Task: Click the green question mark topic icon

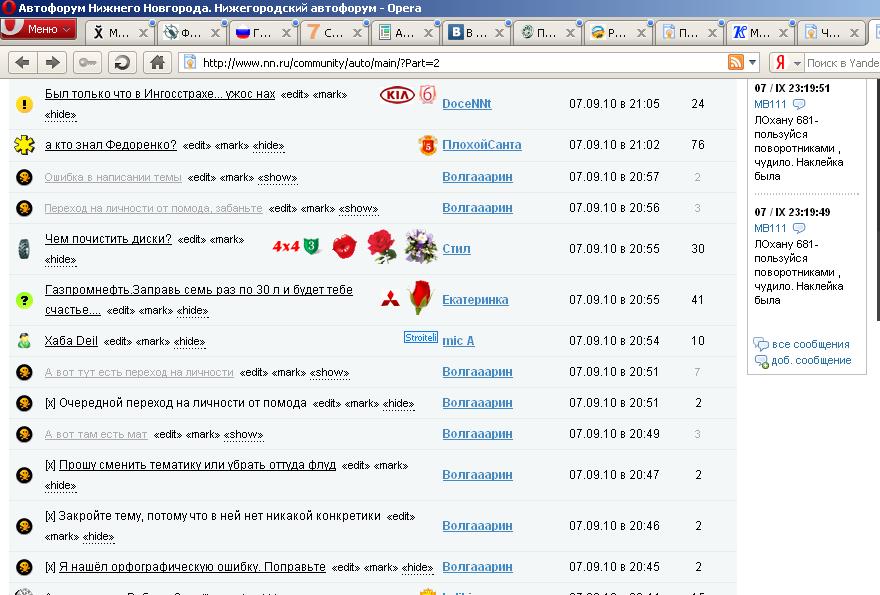Action: [25, 300]
